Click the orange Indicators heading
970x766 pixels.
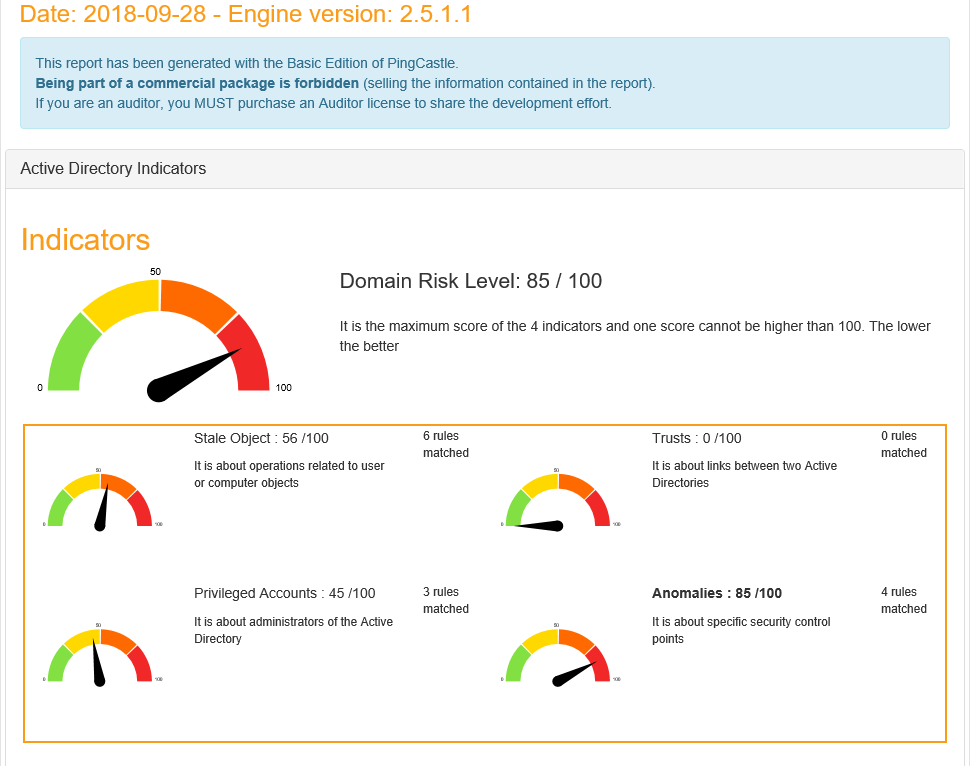pos(85,240)
